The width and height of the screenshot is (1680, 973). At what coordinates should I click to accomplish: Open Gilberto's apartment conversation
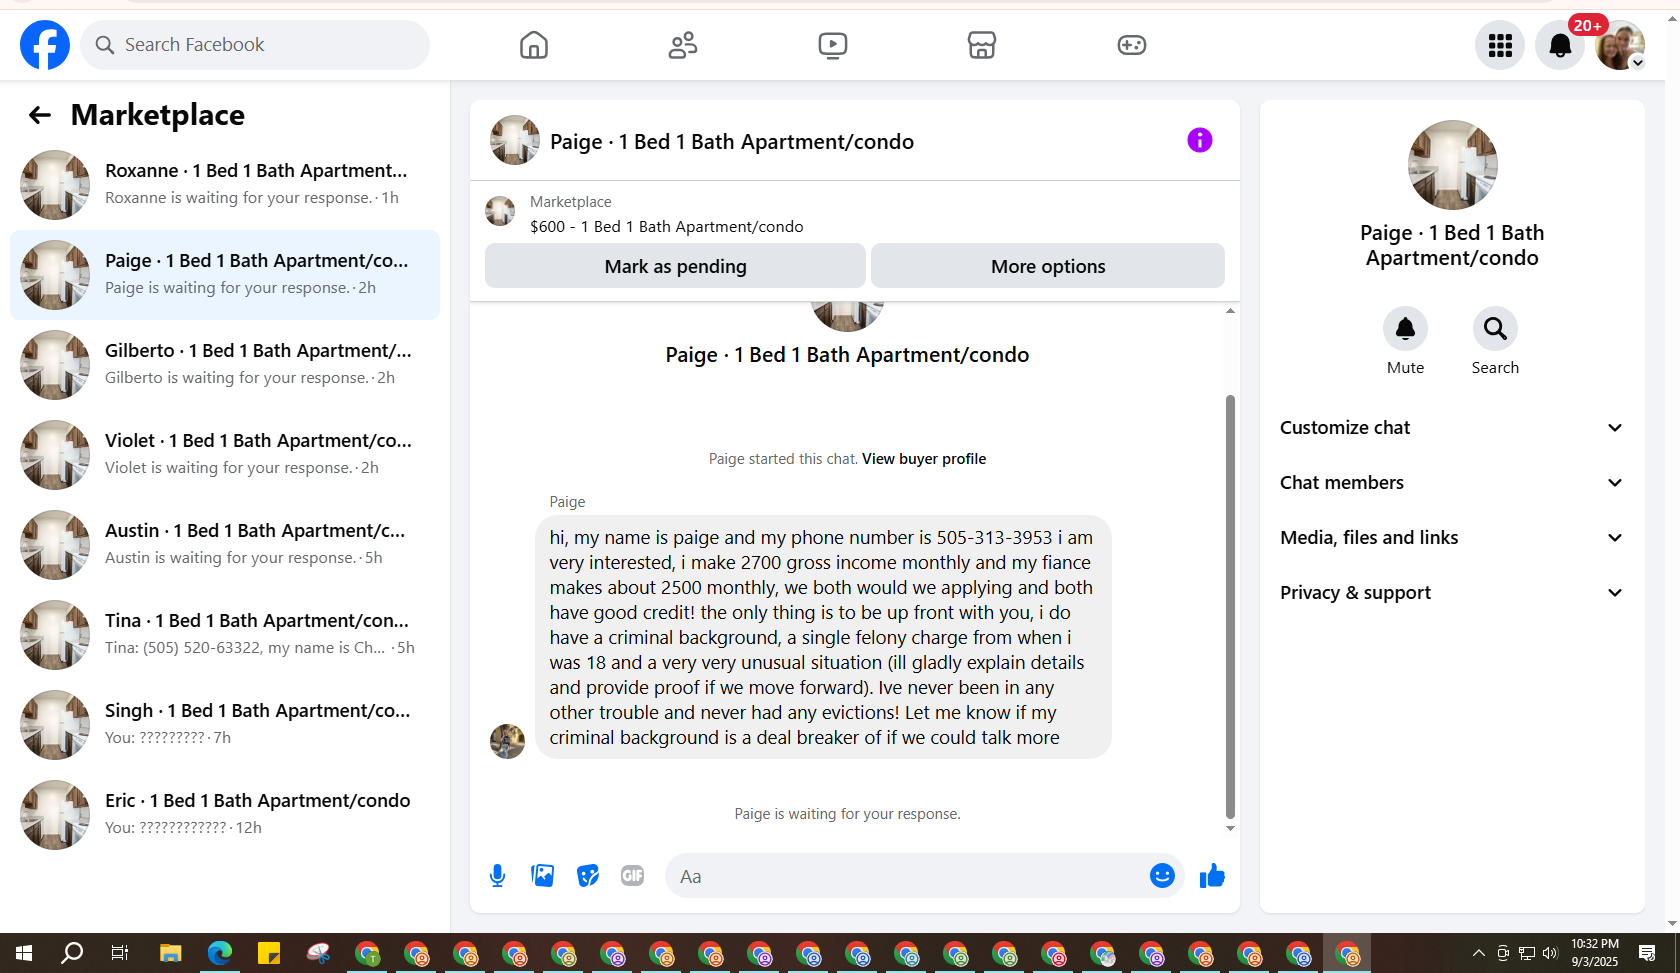pyautogui.click(x=225, y=365)
